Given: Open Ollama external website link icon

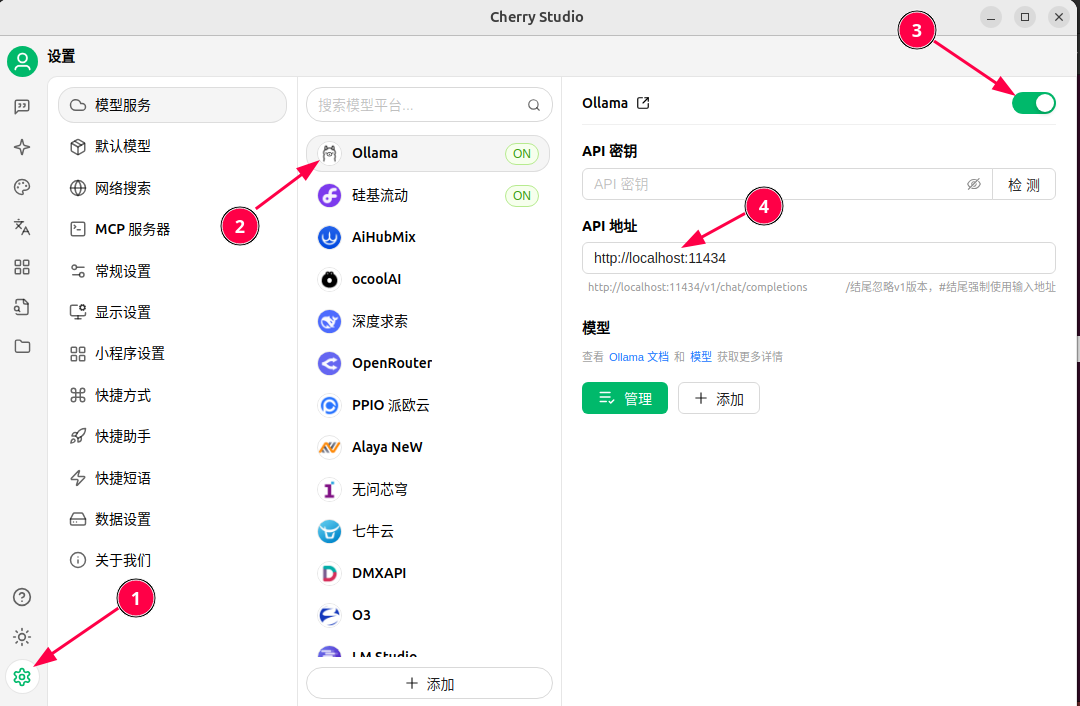Looking at the screenshot, I should [x=643, y=103].
